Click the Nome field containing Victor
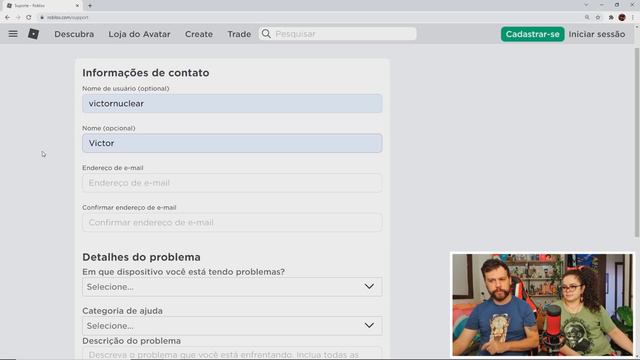The image size is (640, 360). point(232,143)
